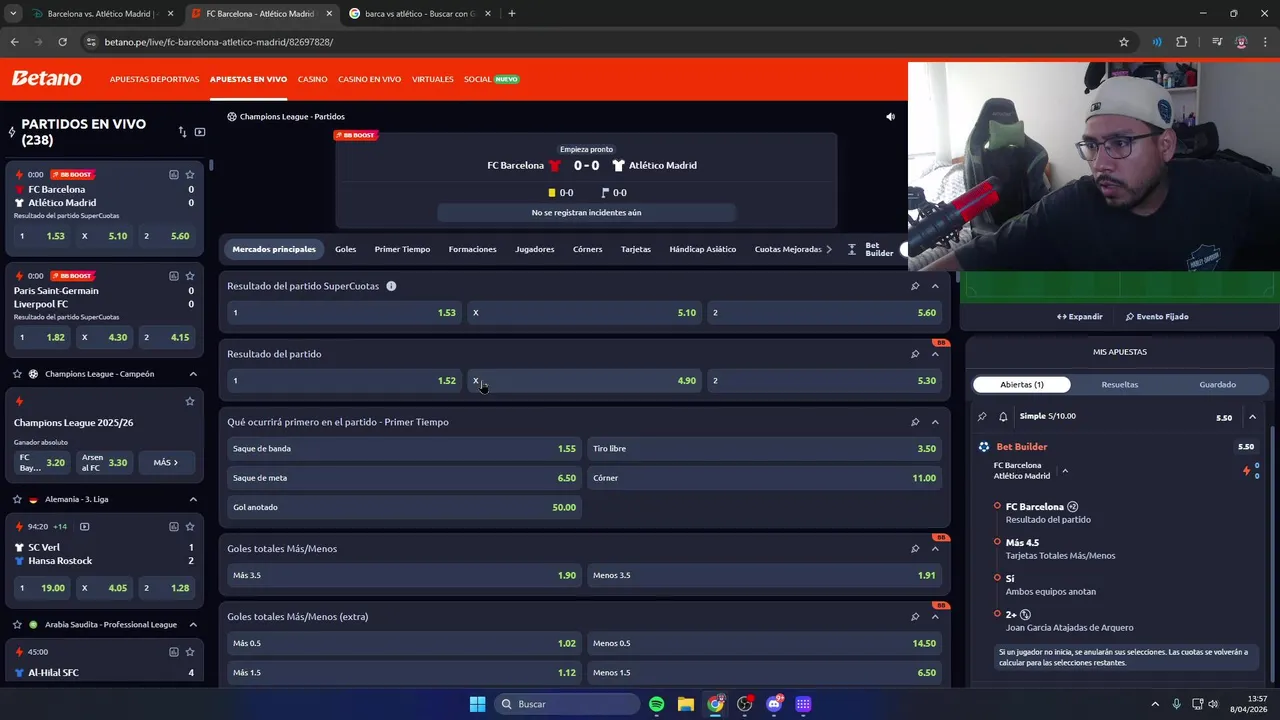Sort the live matches list icon
Viewport: 1280px width, 720px height.
(x=182, y=132)
